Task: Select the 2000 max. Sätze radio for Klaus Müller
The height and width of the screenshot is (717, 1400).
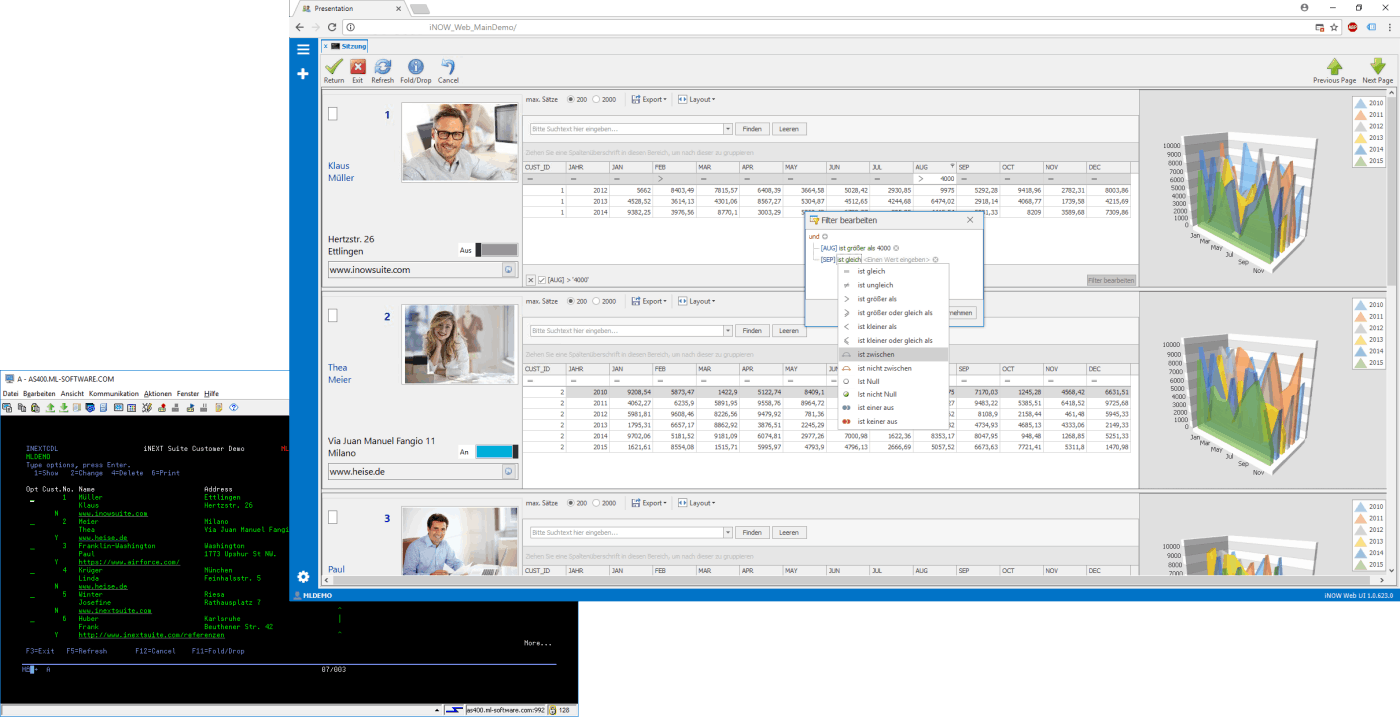Action: tap(597, 99)
